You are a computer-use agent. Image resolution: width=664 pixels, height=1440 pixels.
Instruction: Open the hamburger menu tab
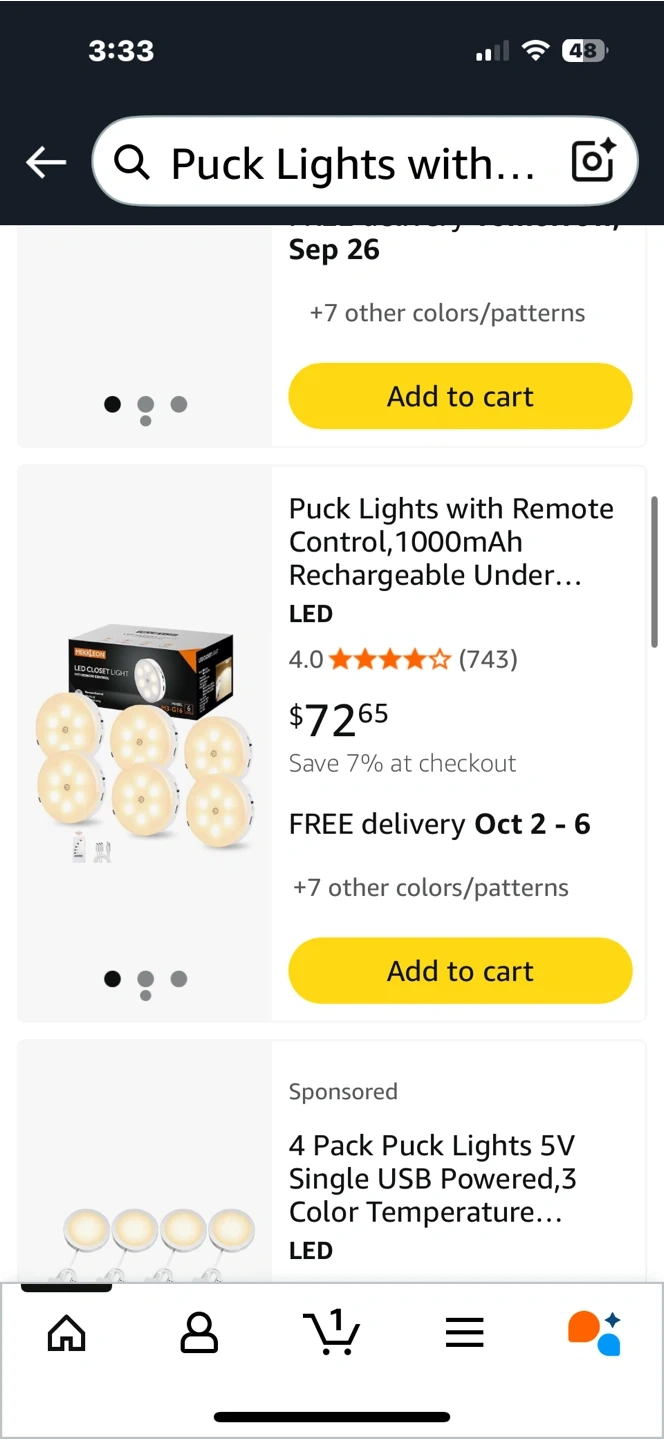click(x=464, y=1332)
